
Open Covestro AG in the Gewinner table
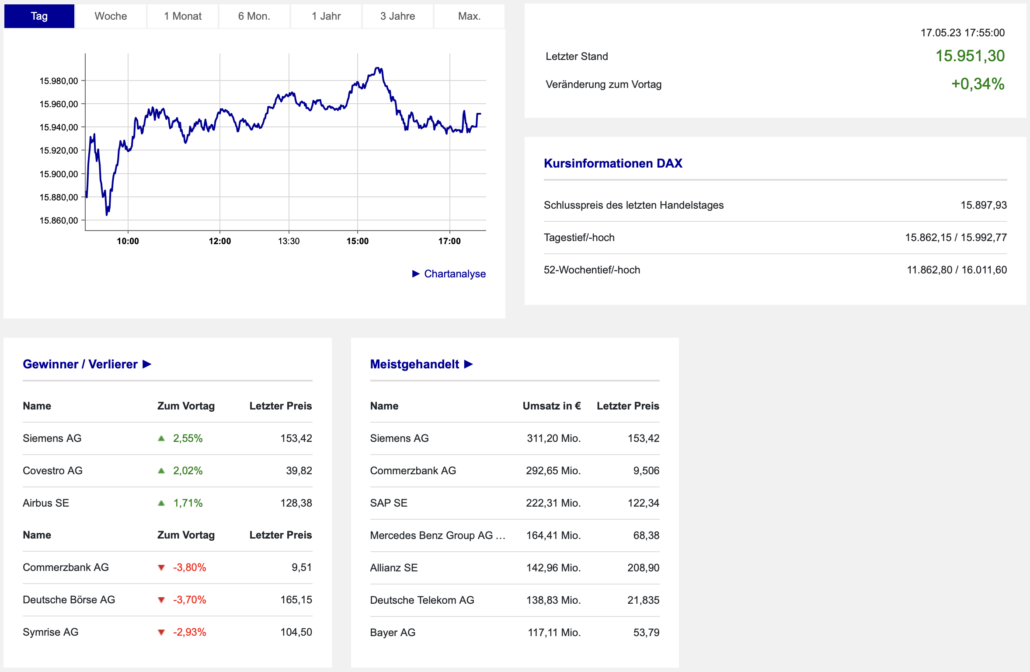pos(53,471)
